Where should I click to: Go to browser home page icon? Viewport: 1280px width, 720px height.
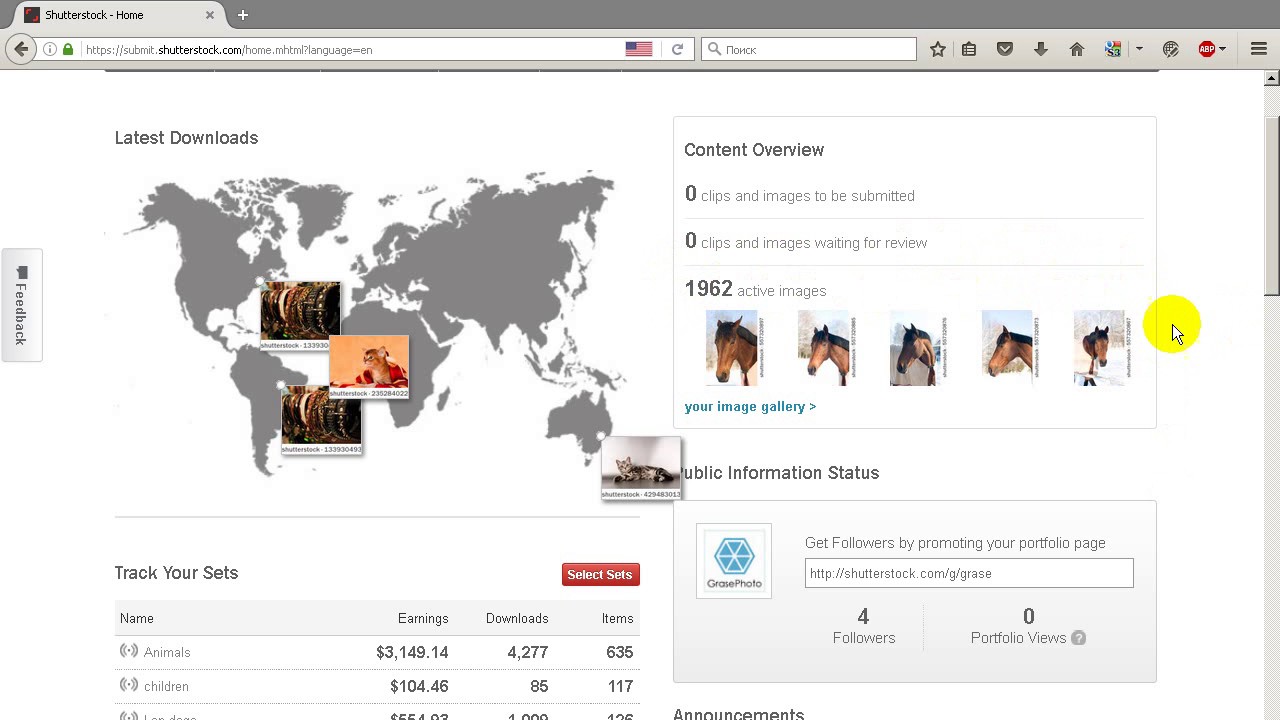[1077, 49]
